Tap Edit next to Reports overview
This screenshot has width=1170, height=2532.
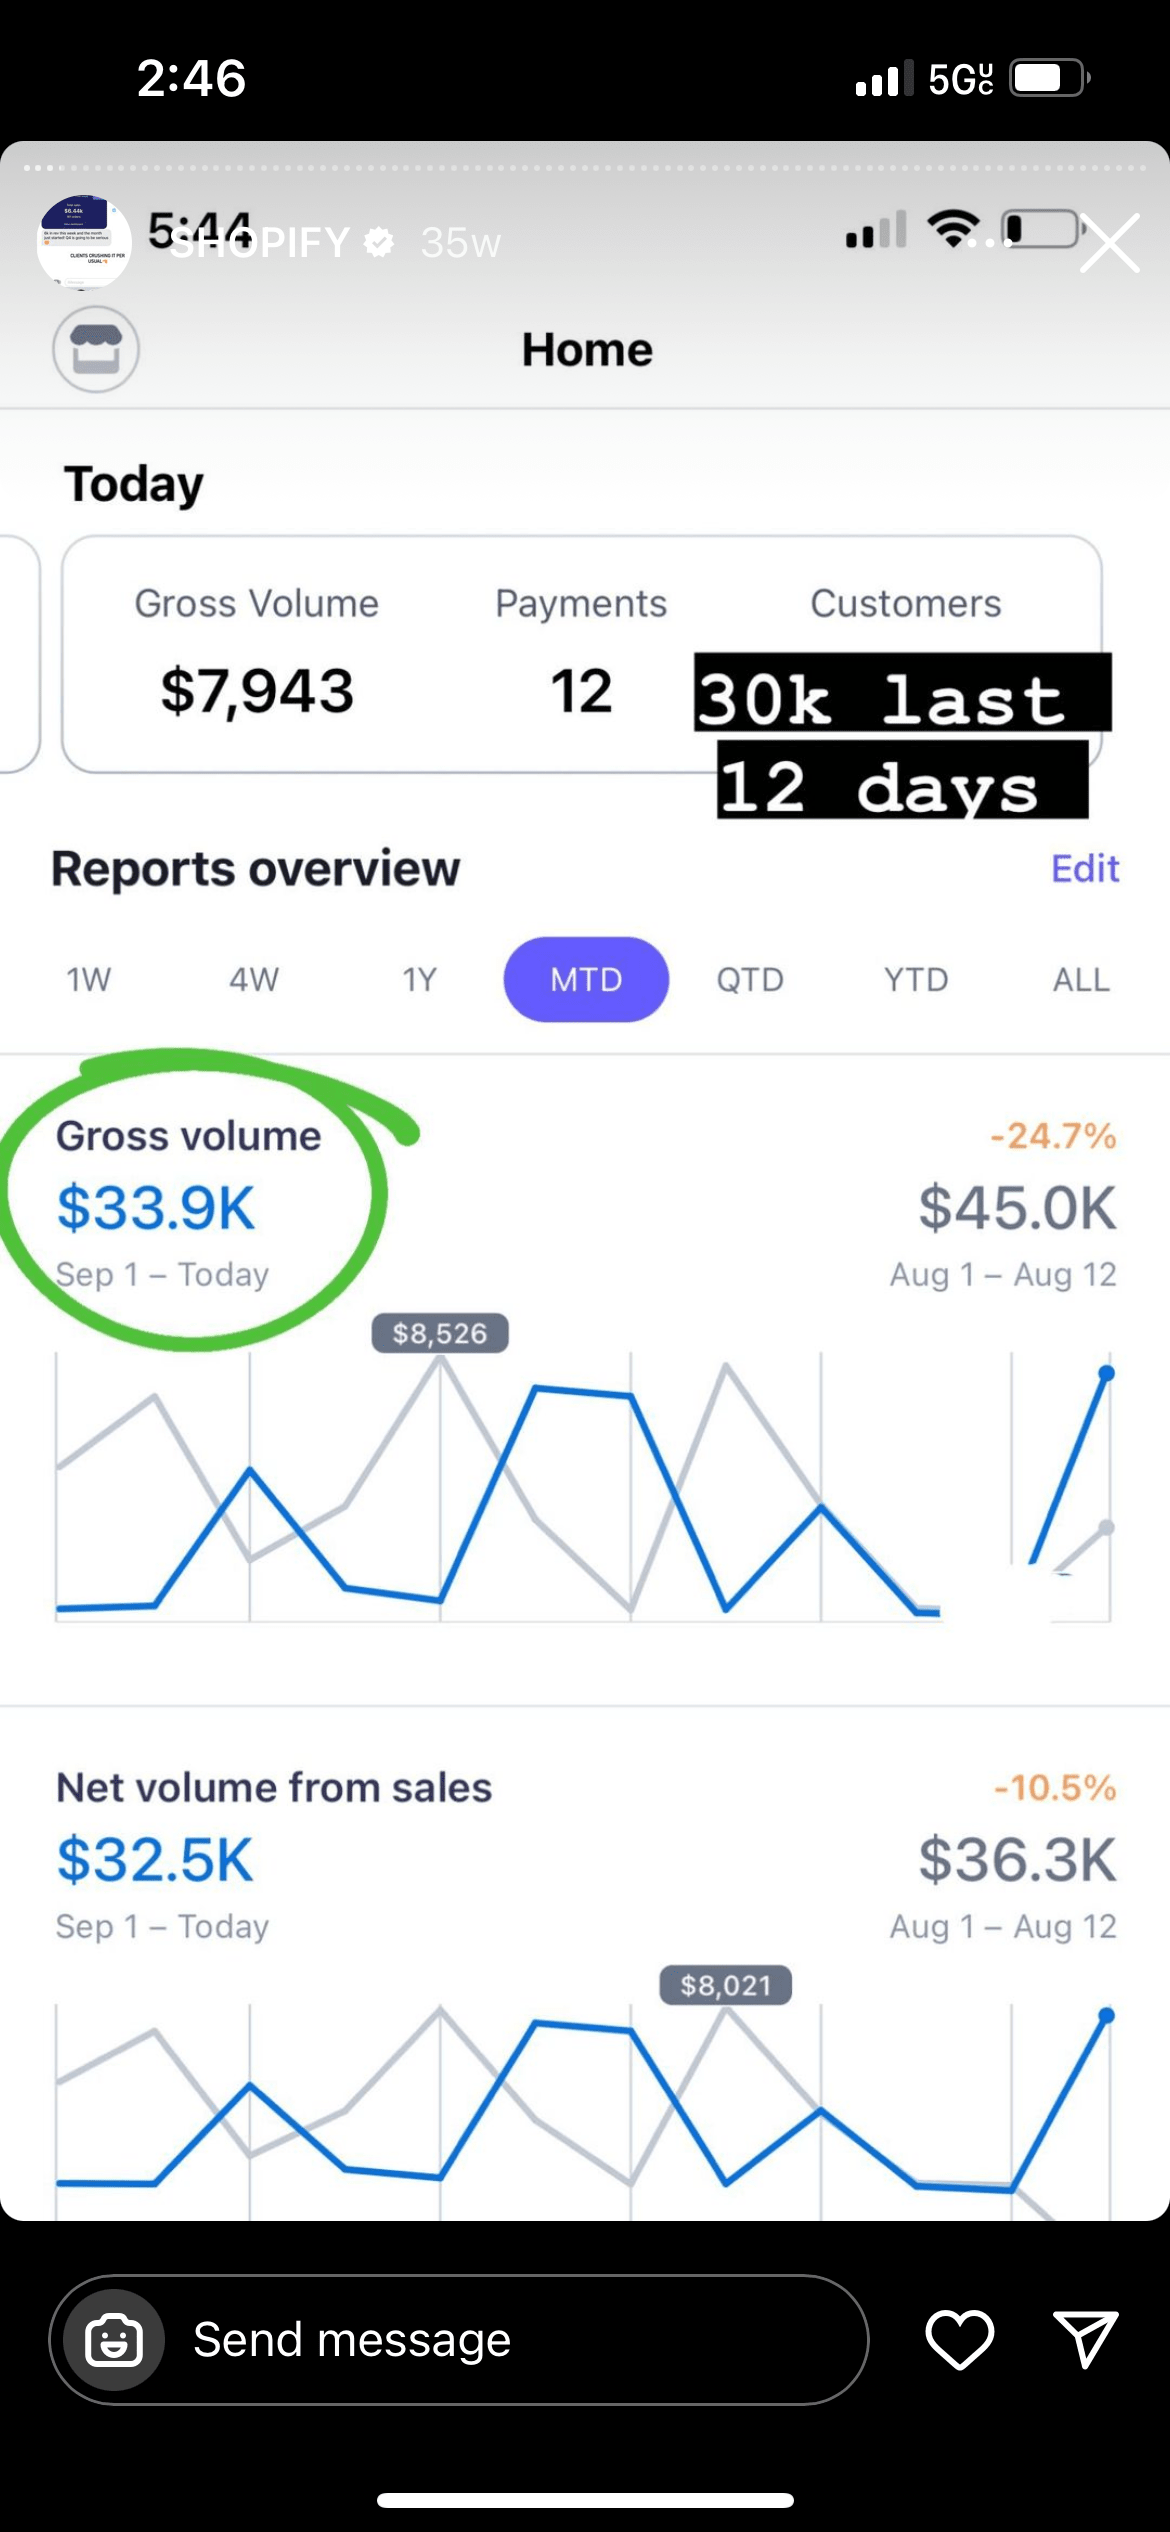pyautogui.click(x=1085, y=869)
